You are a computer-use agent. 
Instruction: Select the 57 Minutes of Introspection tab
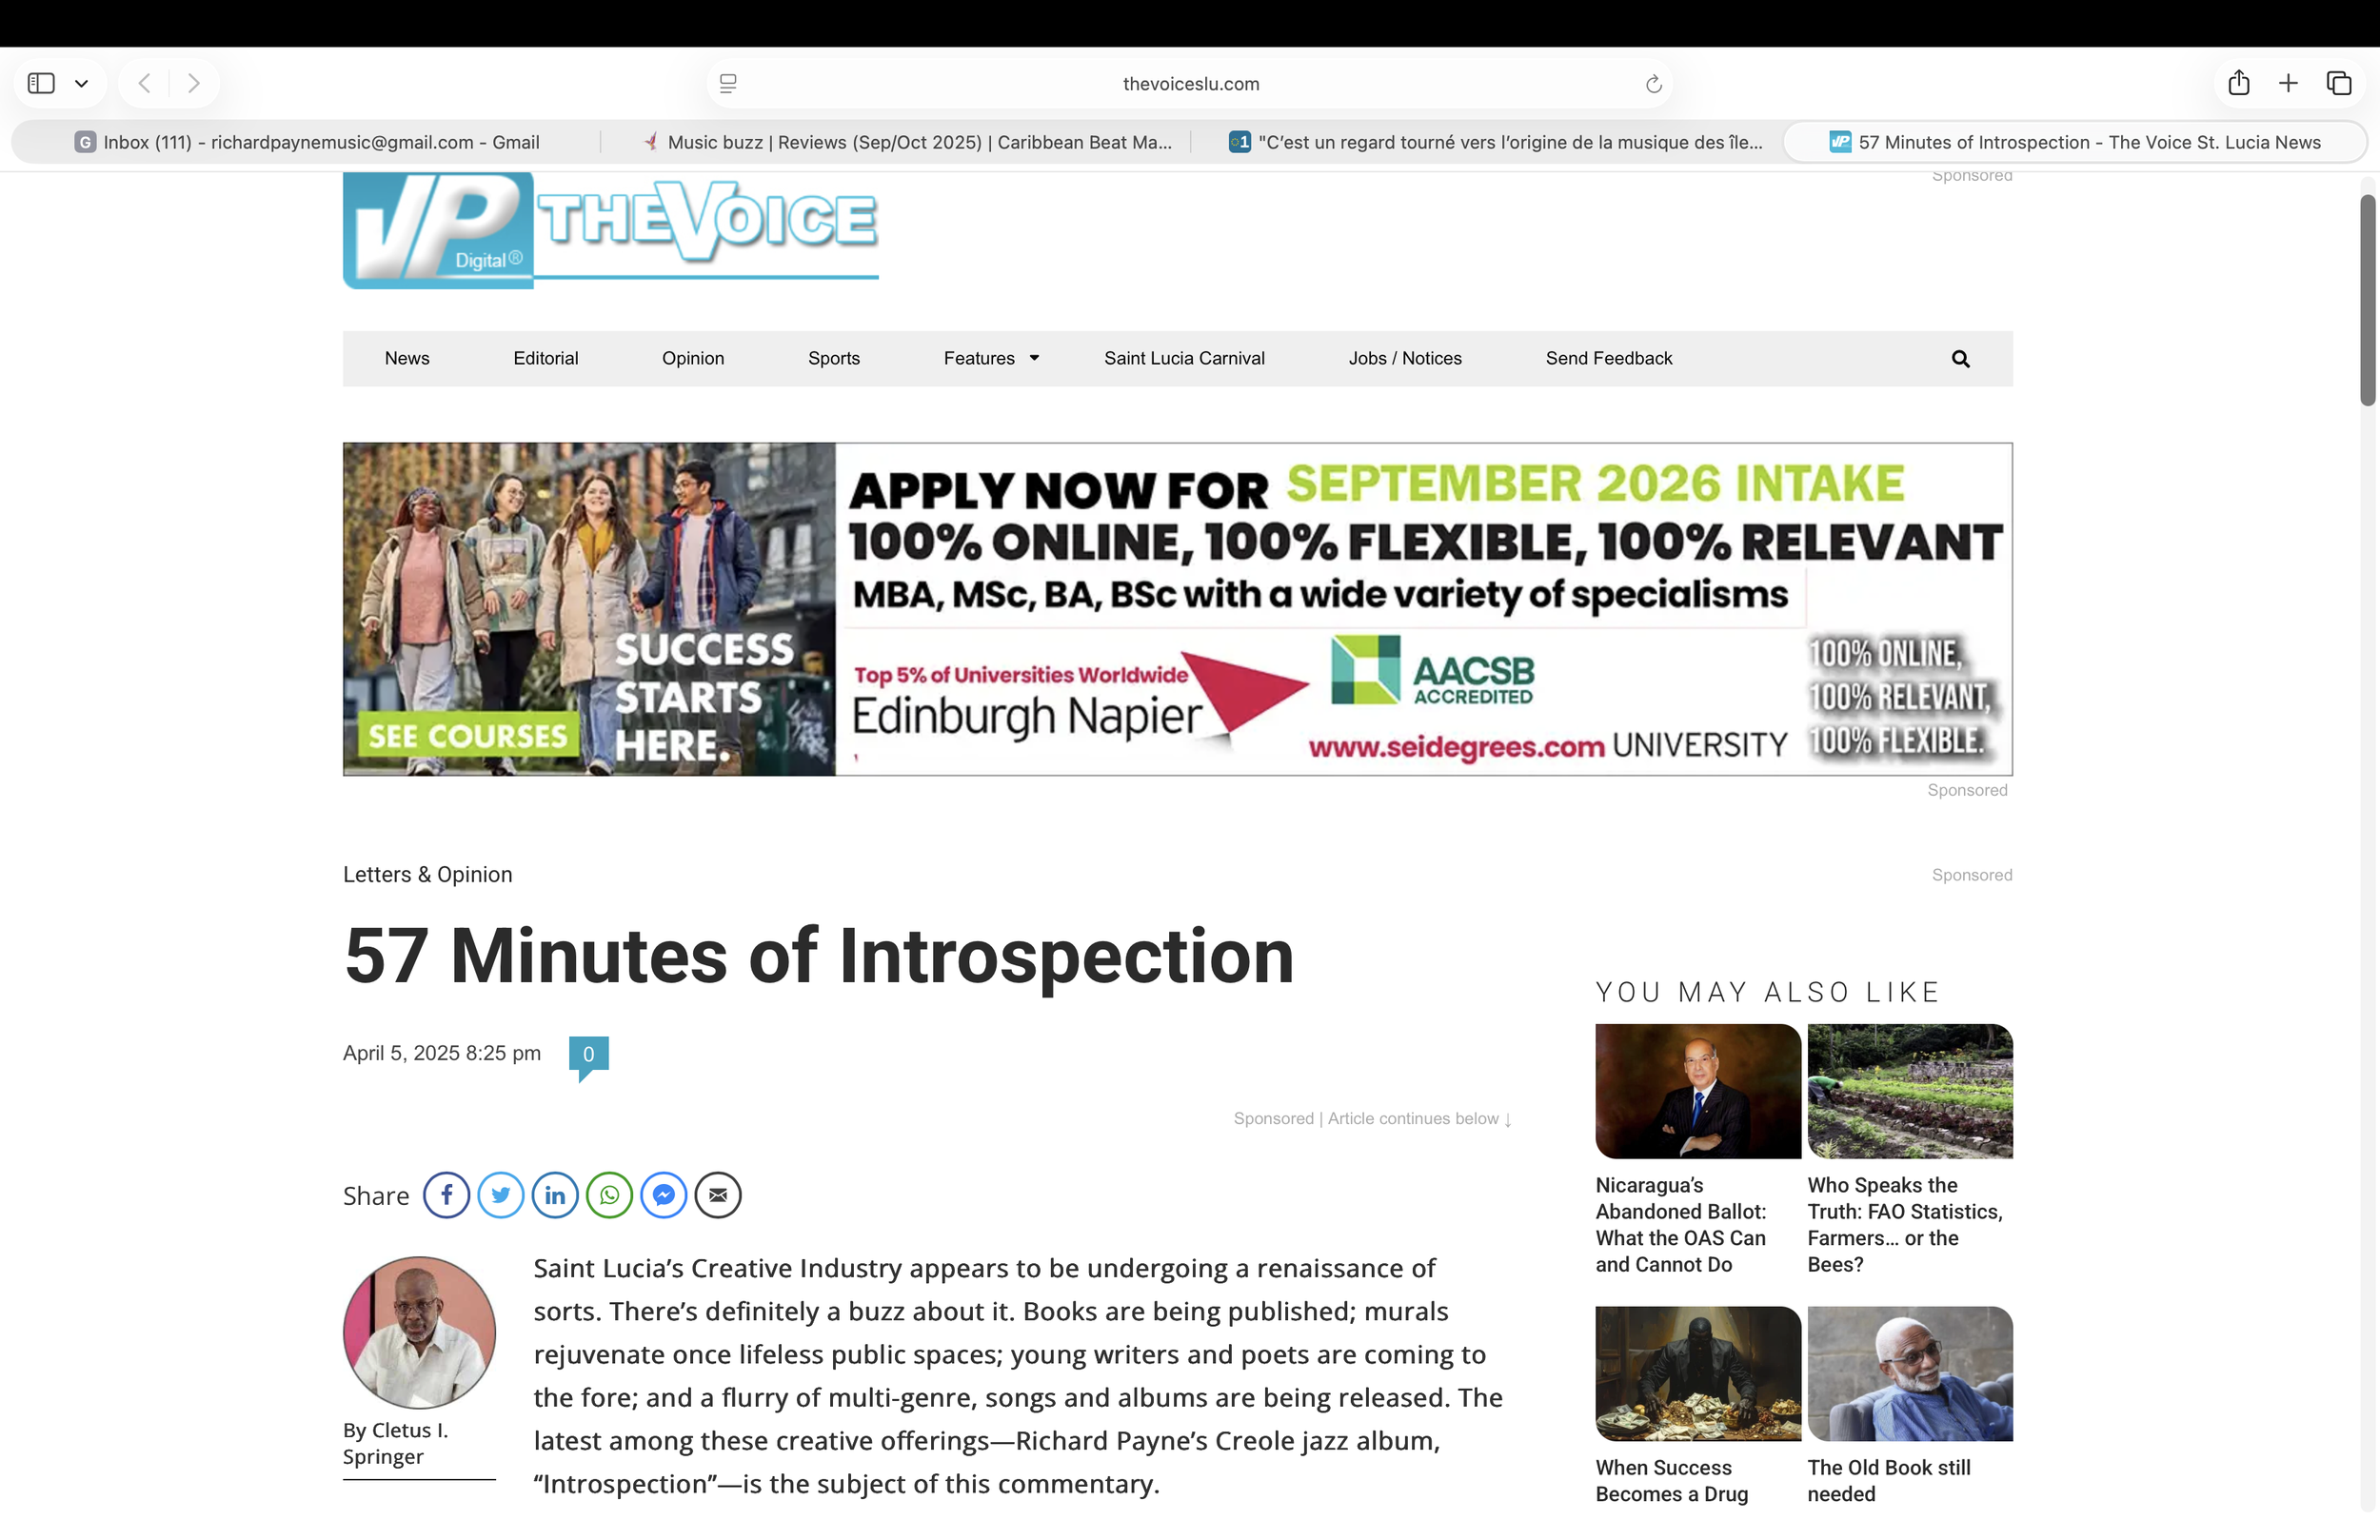click(x=2075, y=142)
